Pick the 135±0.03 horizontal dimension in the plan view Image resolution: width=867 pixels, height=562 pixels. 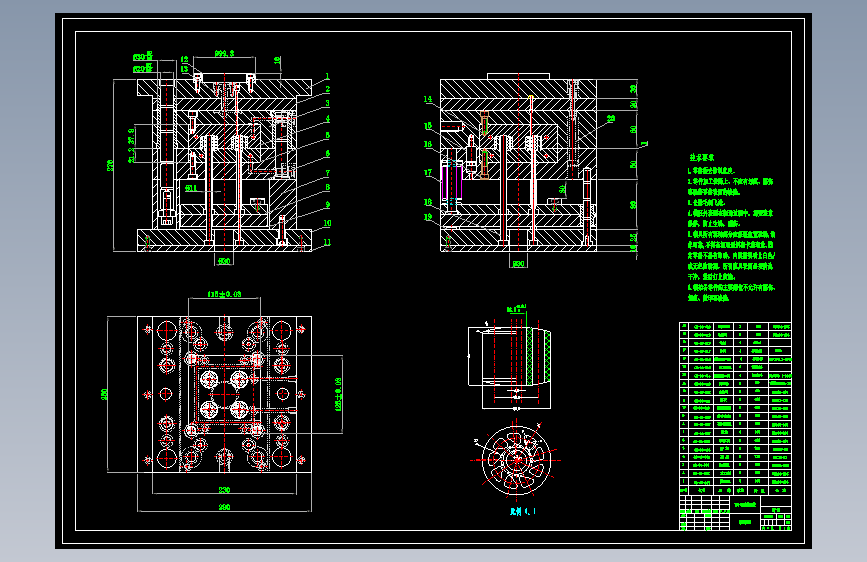[x=224, y=294]
